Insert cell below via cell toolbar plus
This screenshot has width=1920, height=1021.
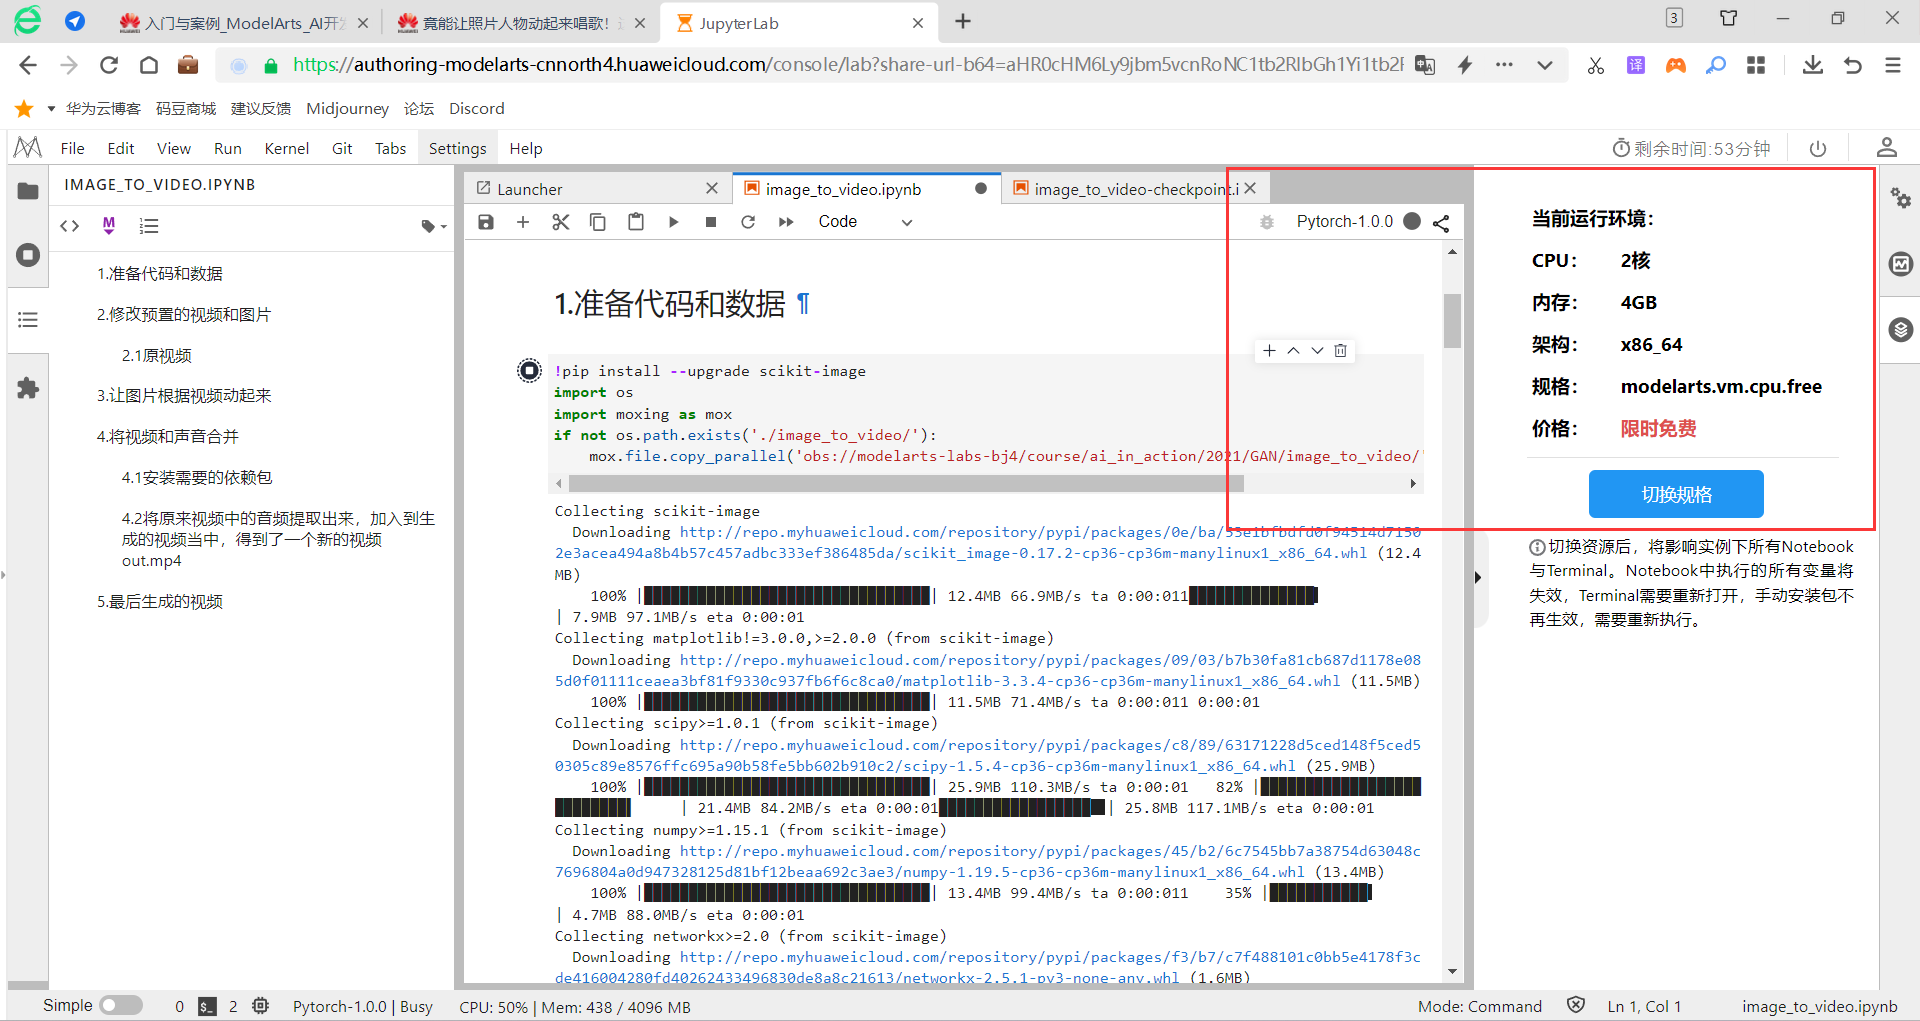click(x=1269, y=351)
